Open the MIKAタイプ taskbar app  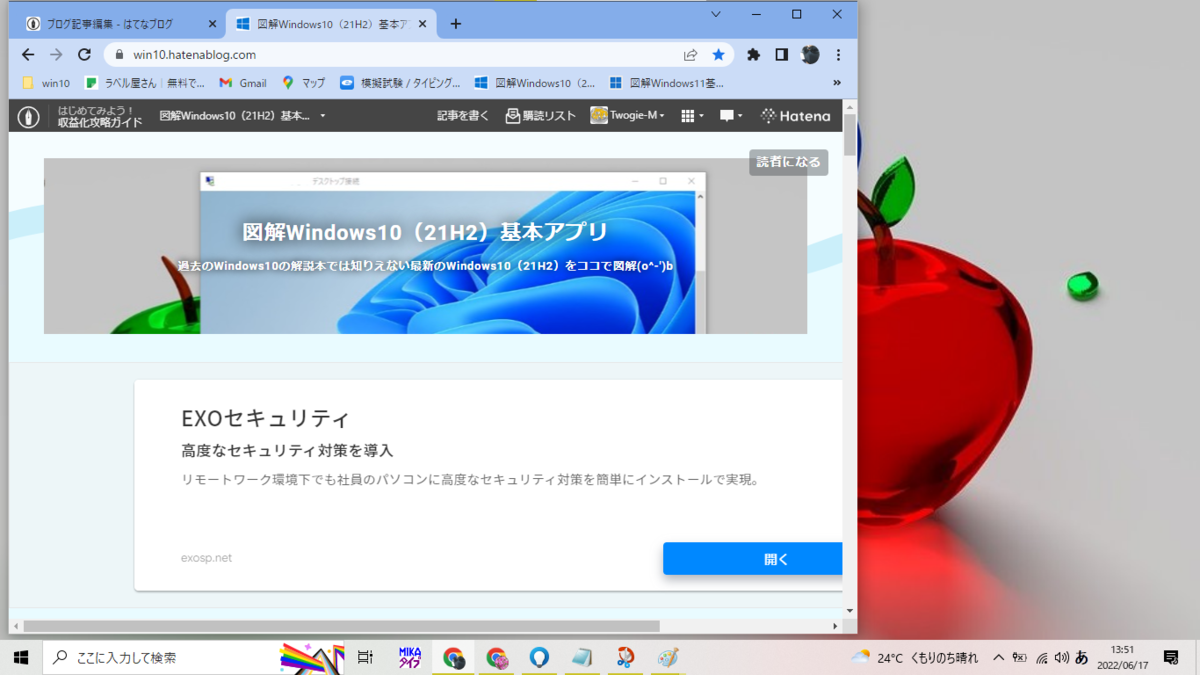(410, 657)
